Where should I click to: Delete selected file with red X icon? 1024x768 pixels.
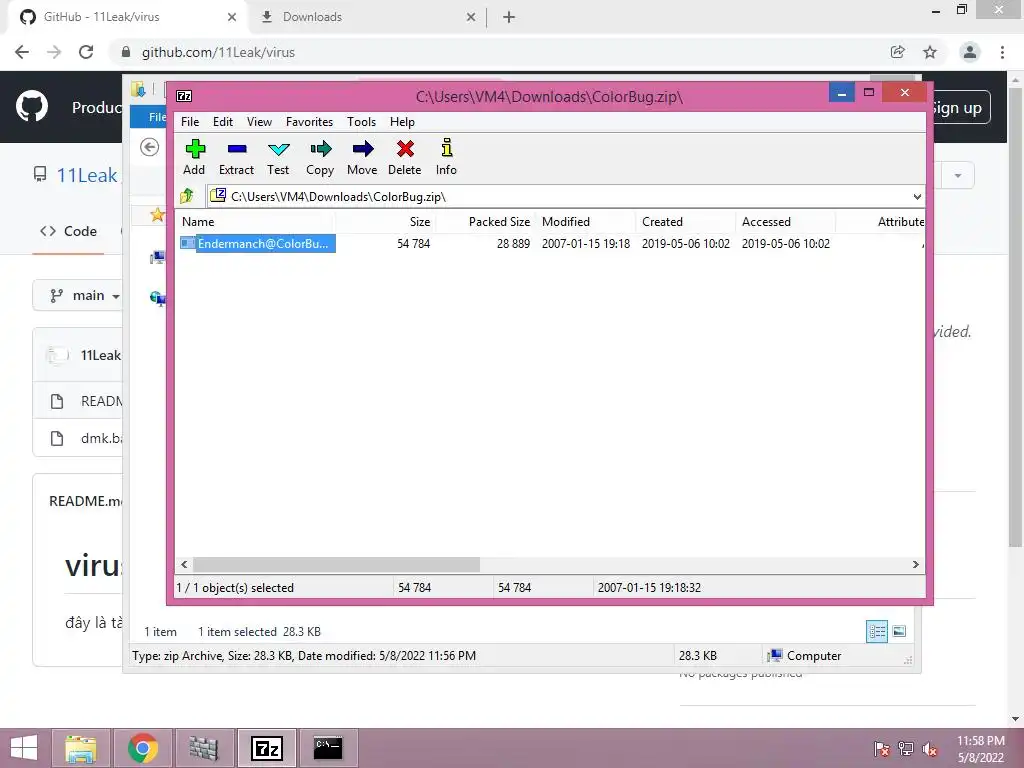(405, 157)
